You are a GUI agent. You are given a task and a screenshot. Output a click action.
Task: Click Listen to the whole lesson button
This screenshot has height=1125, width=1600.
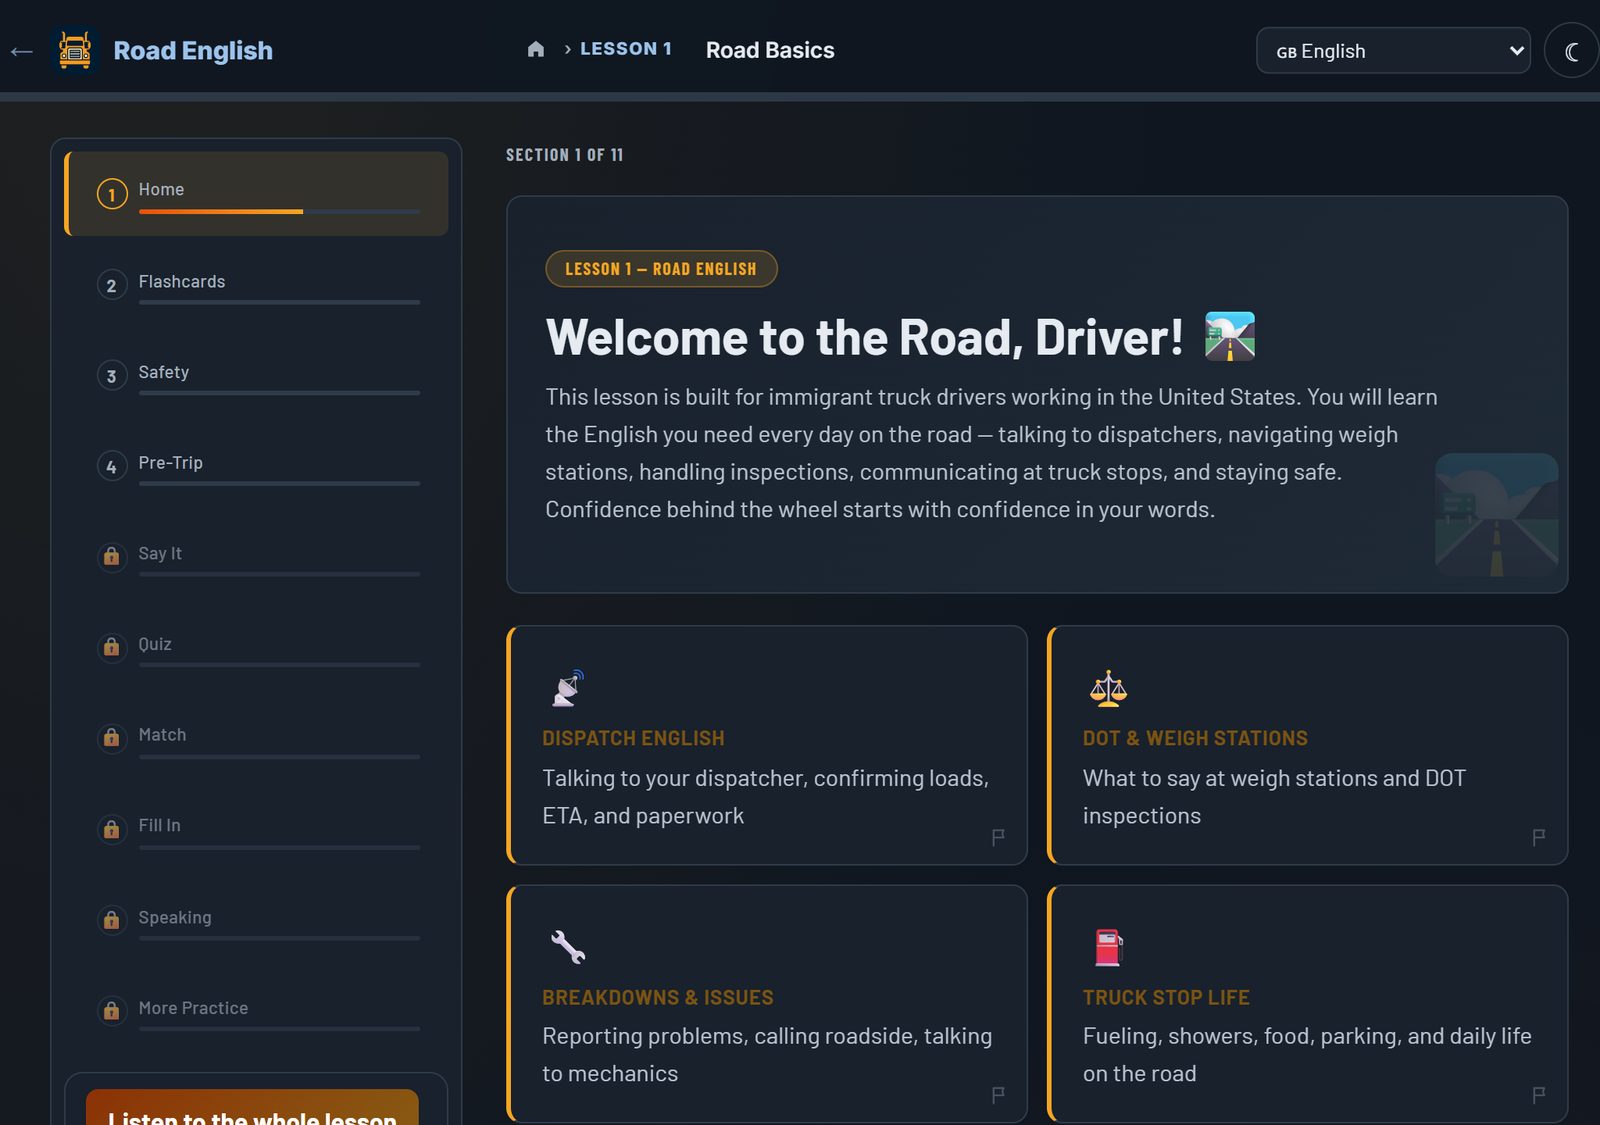click(252, 1108)
